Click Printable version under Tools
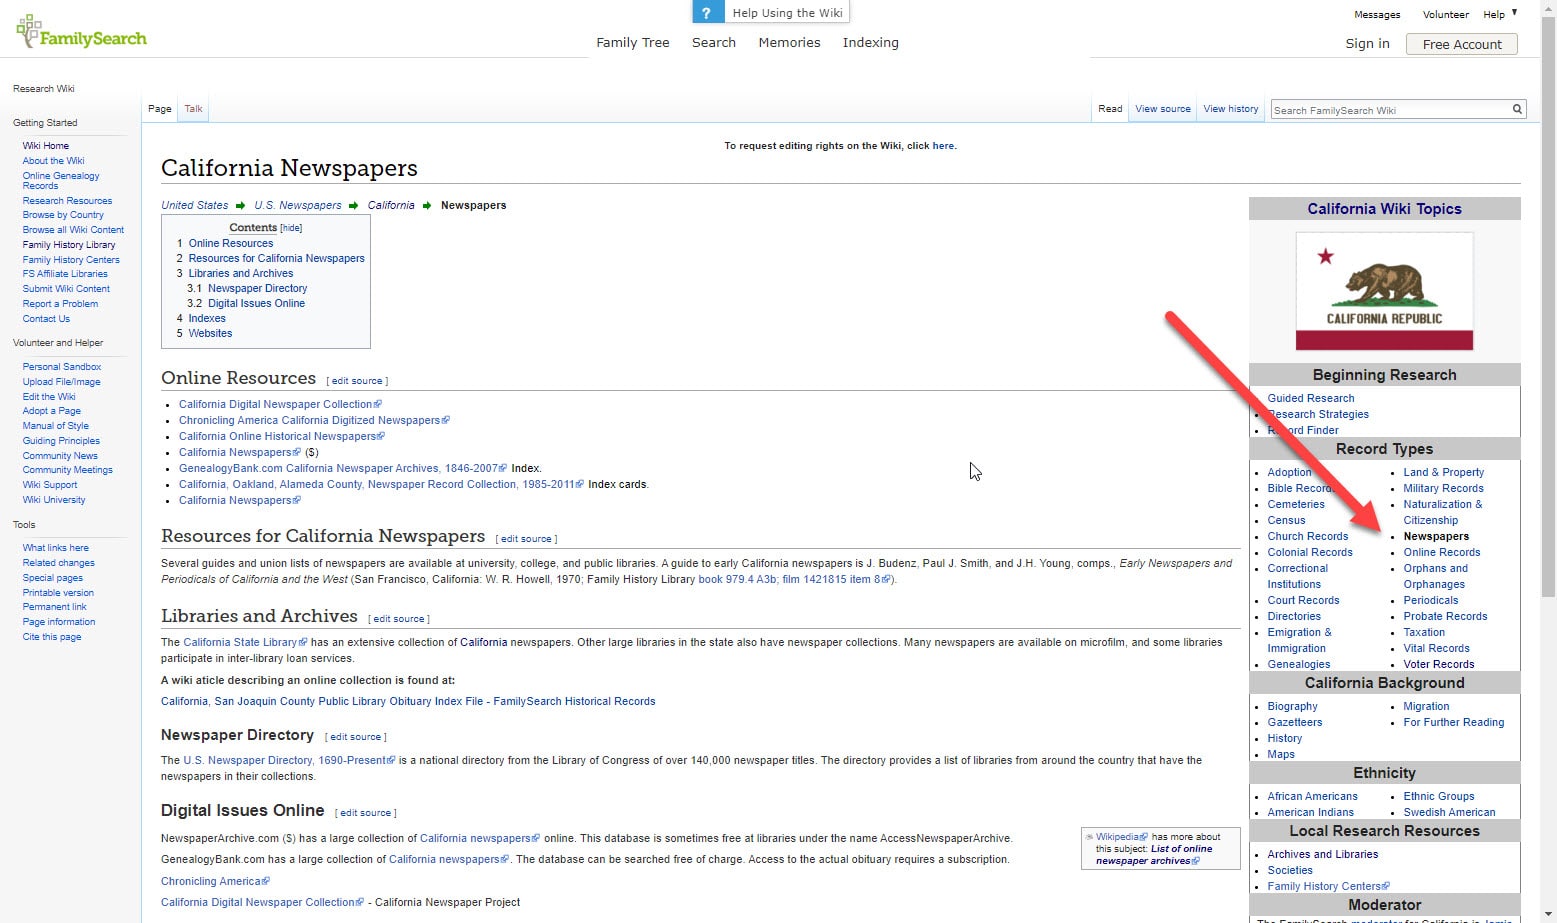The height and width of the screenshot is (923, 1557). [58, 593]
